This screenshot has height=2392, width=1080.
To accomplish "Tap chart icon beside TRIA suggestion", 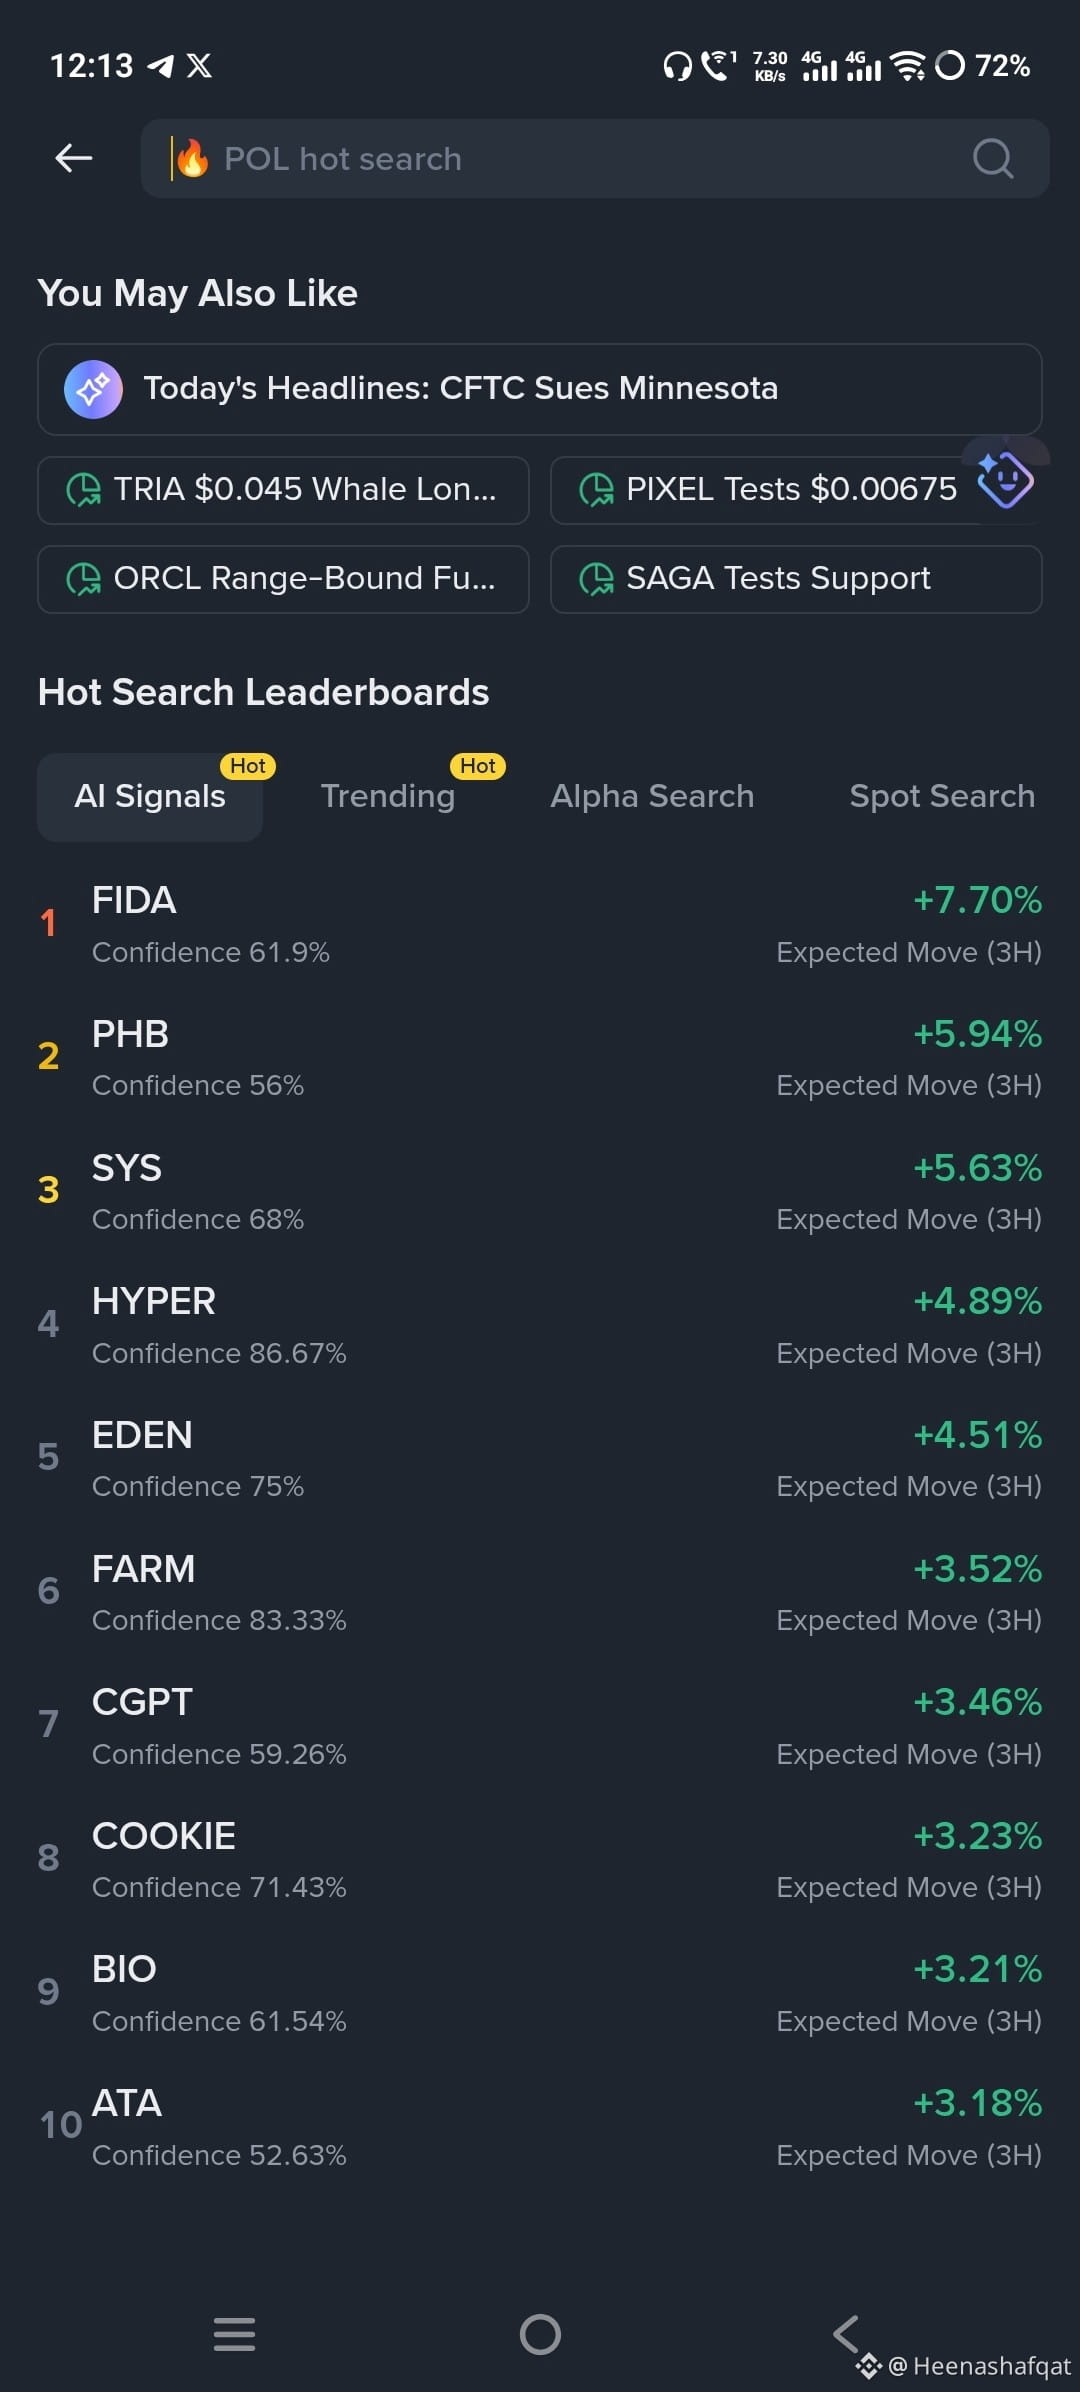I will 84,490.
